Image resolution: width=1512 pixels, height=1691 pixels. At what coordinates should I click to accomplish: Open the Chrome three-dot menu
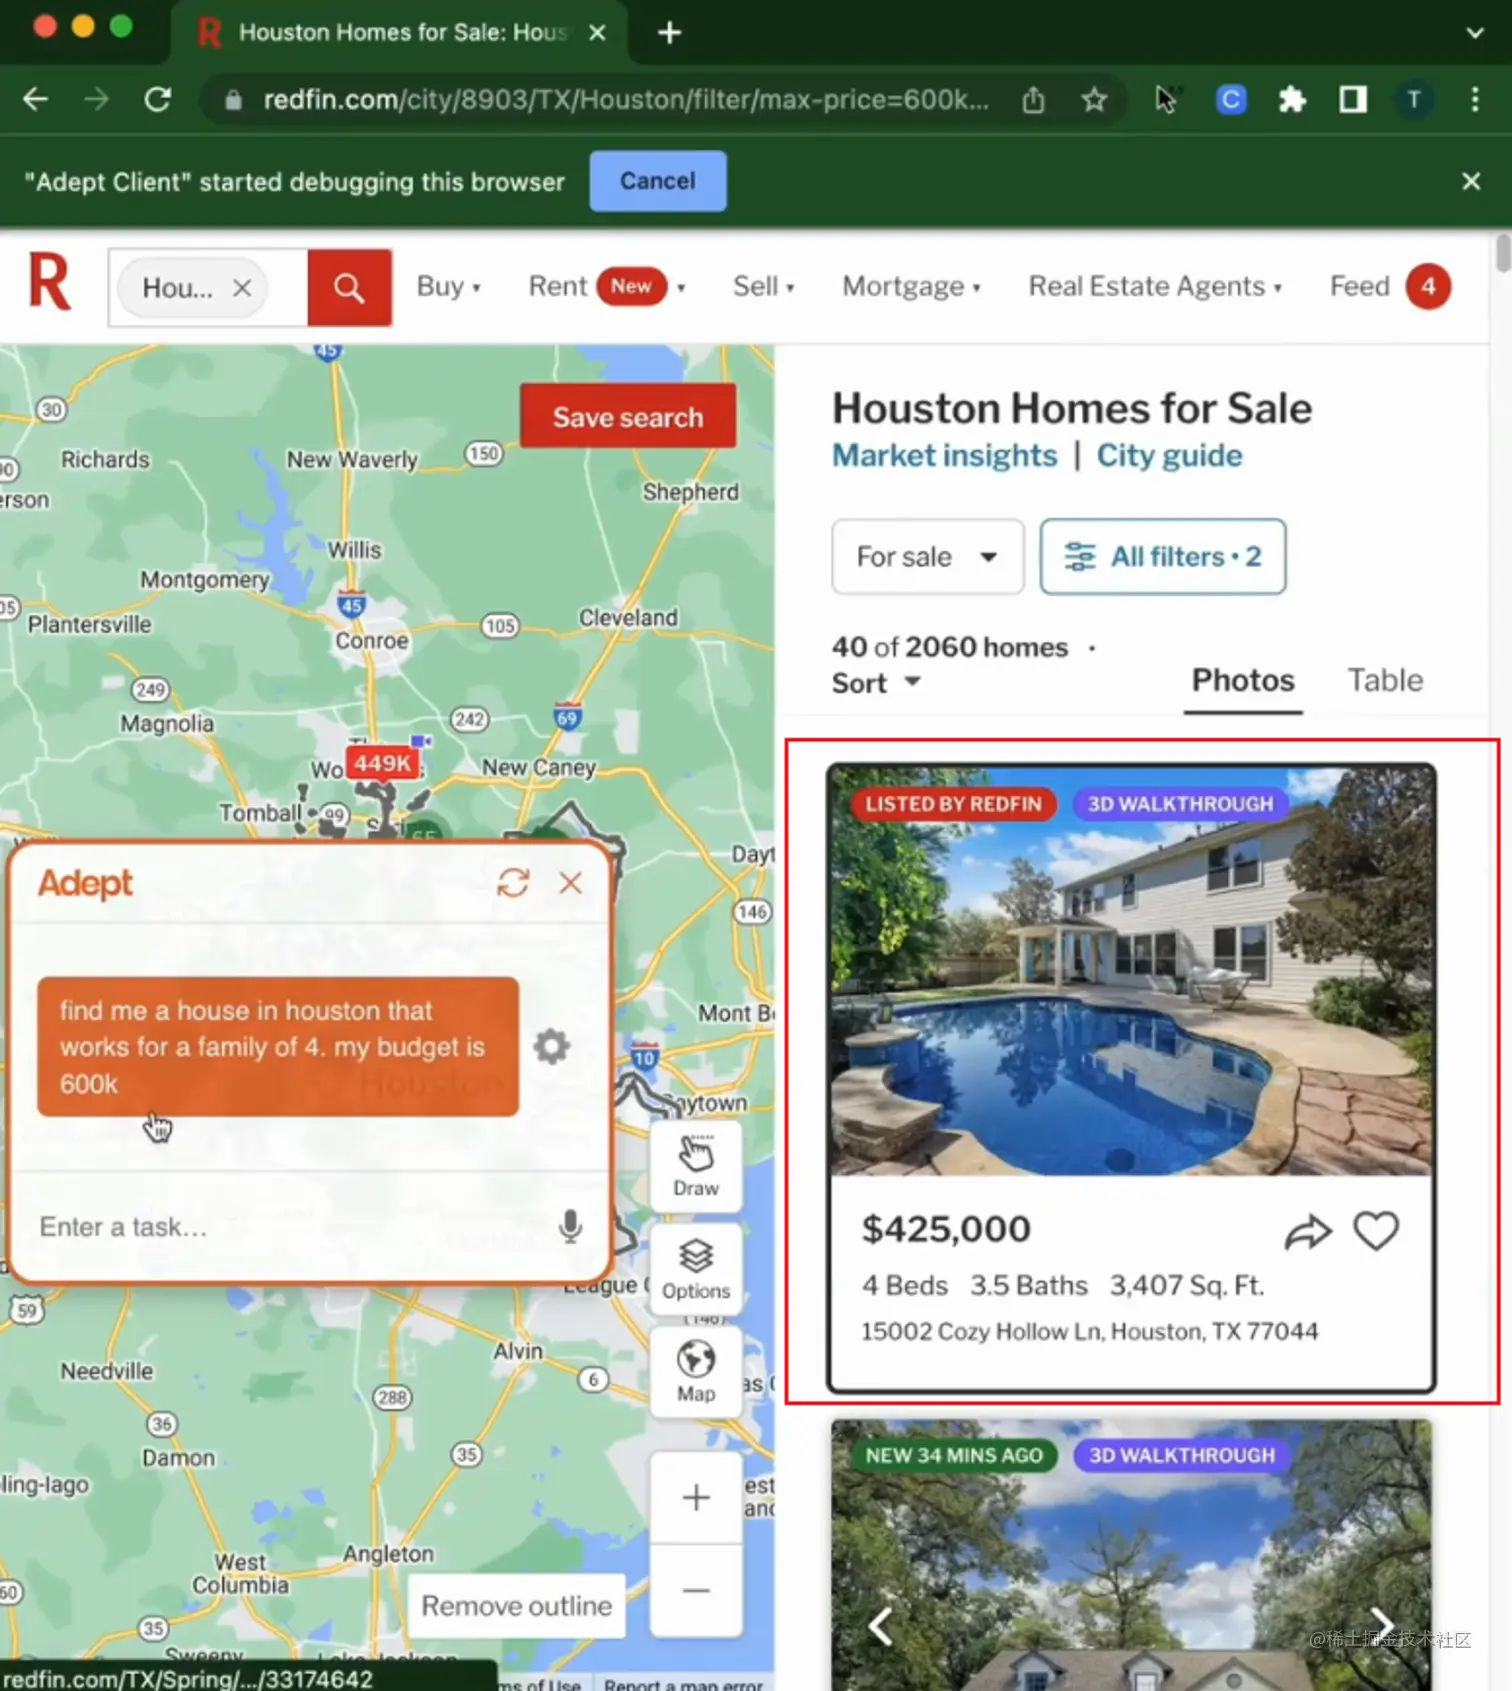[1475, 99]
